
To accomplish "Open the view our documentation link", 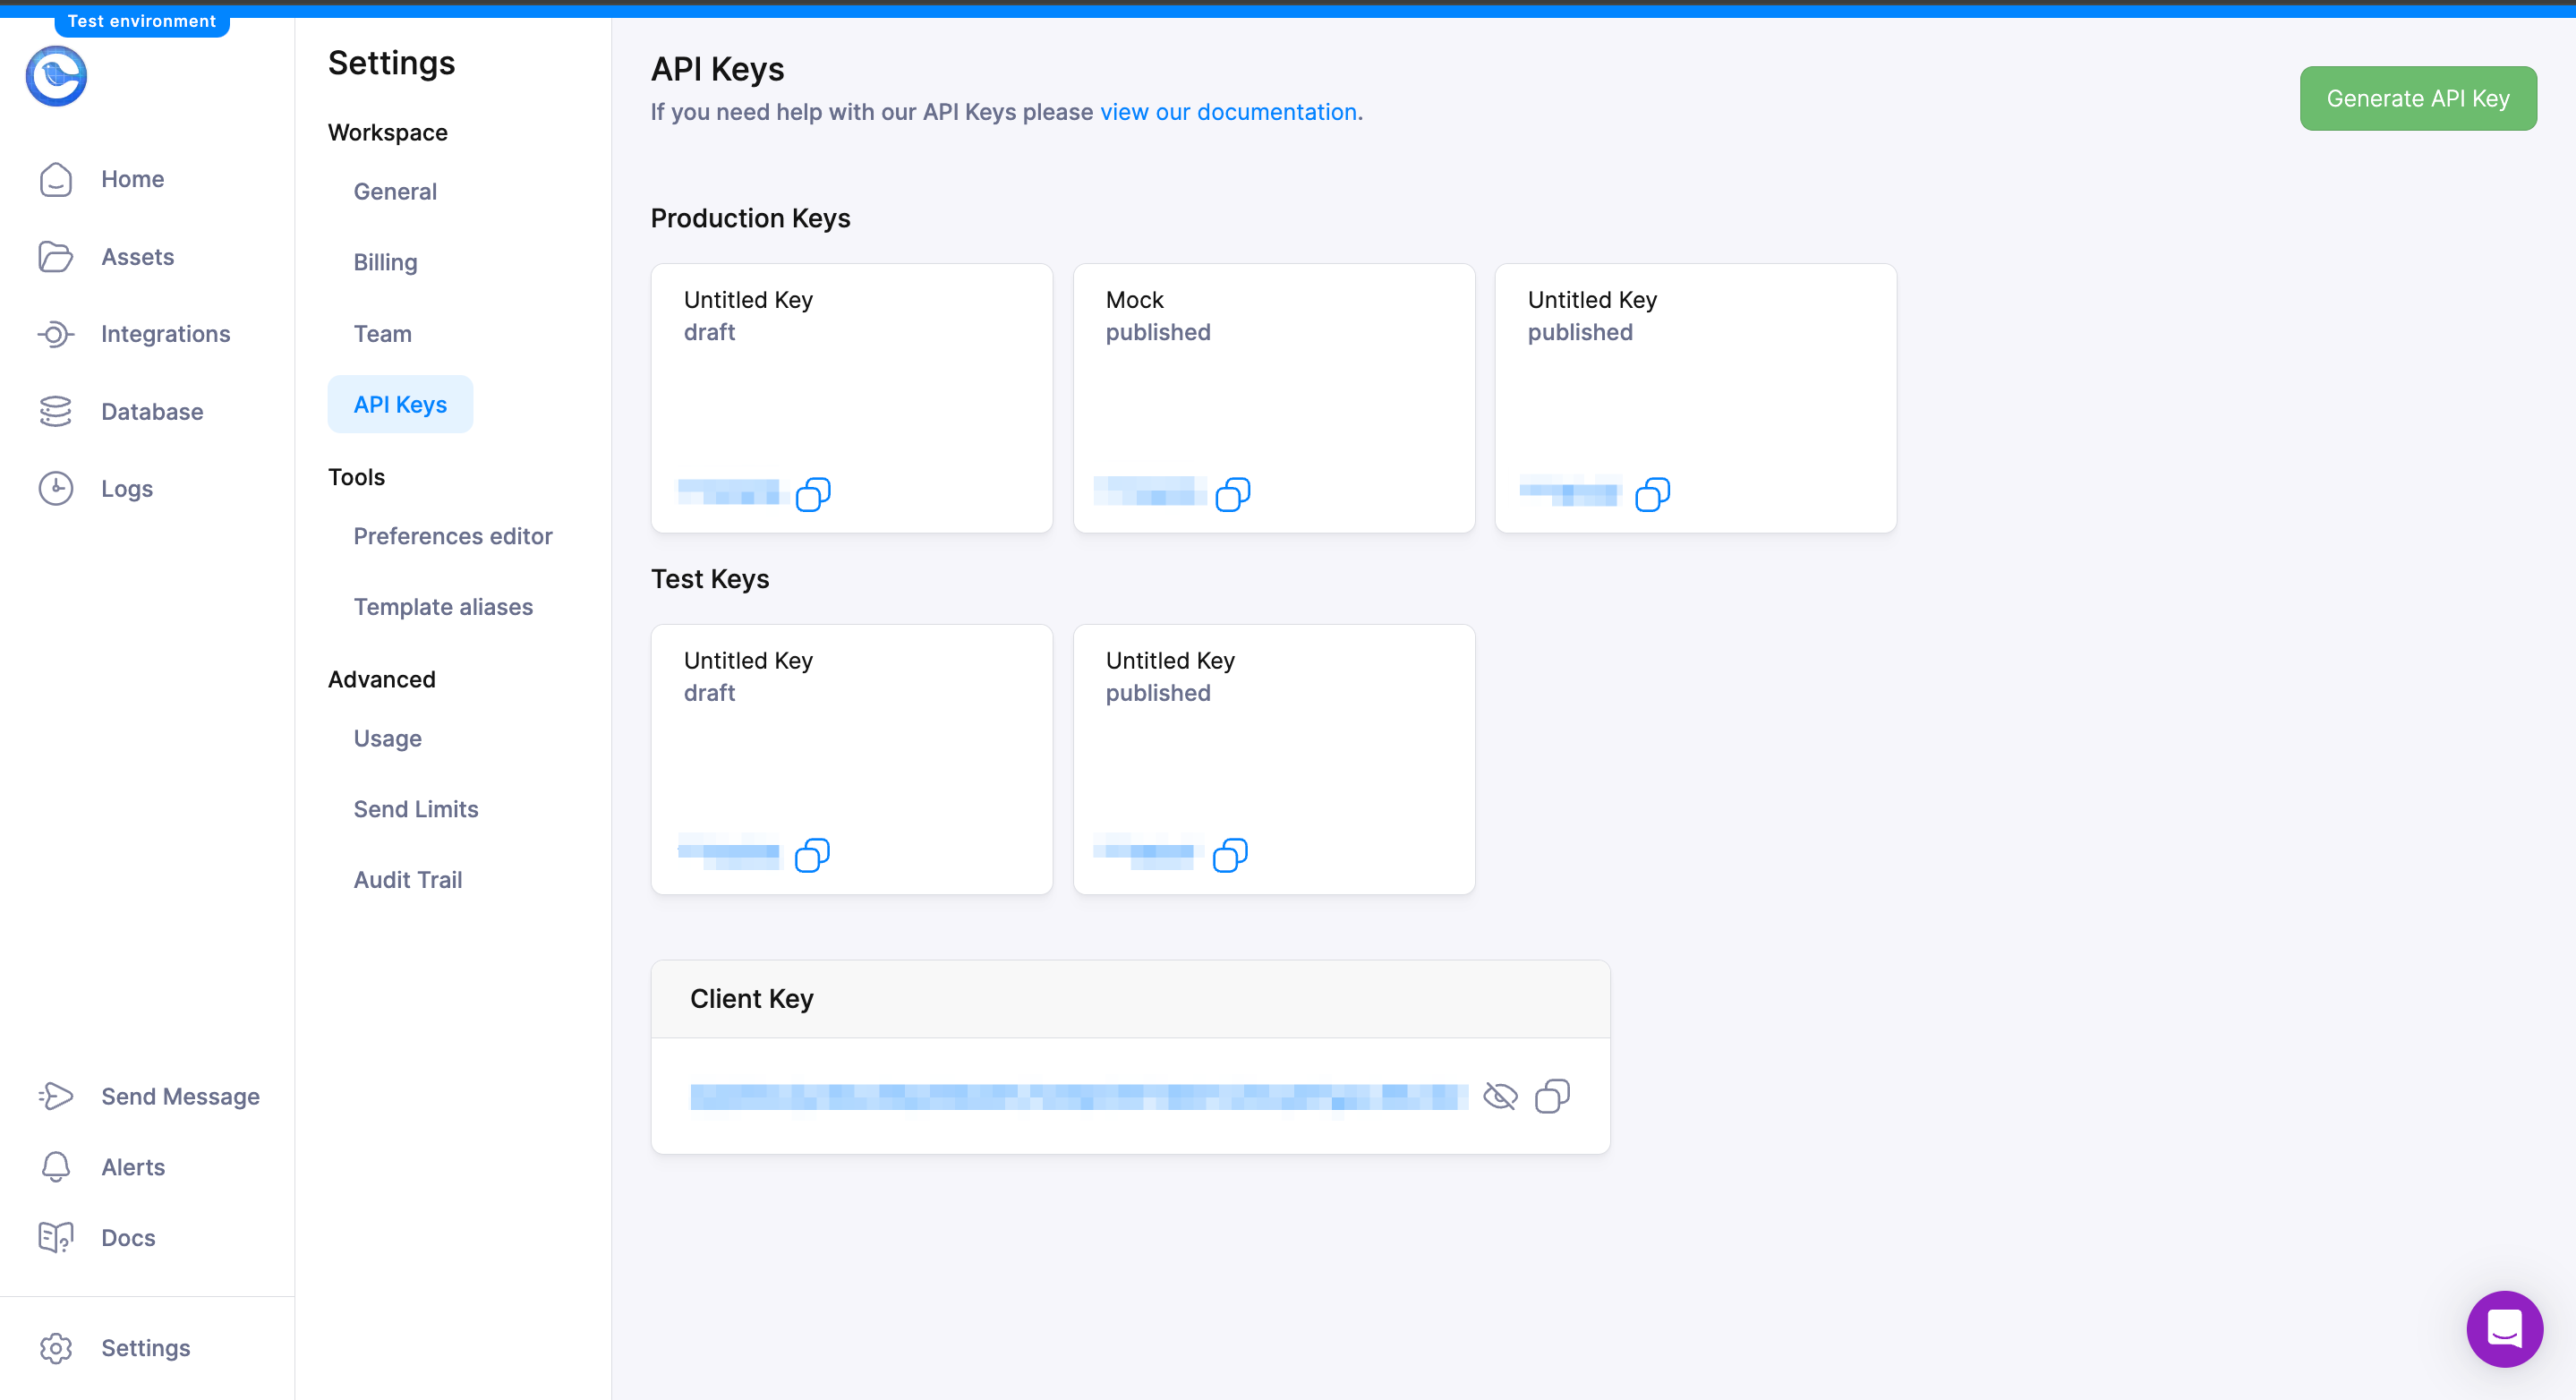I will (1228, 111).
